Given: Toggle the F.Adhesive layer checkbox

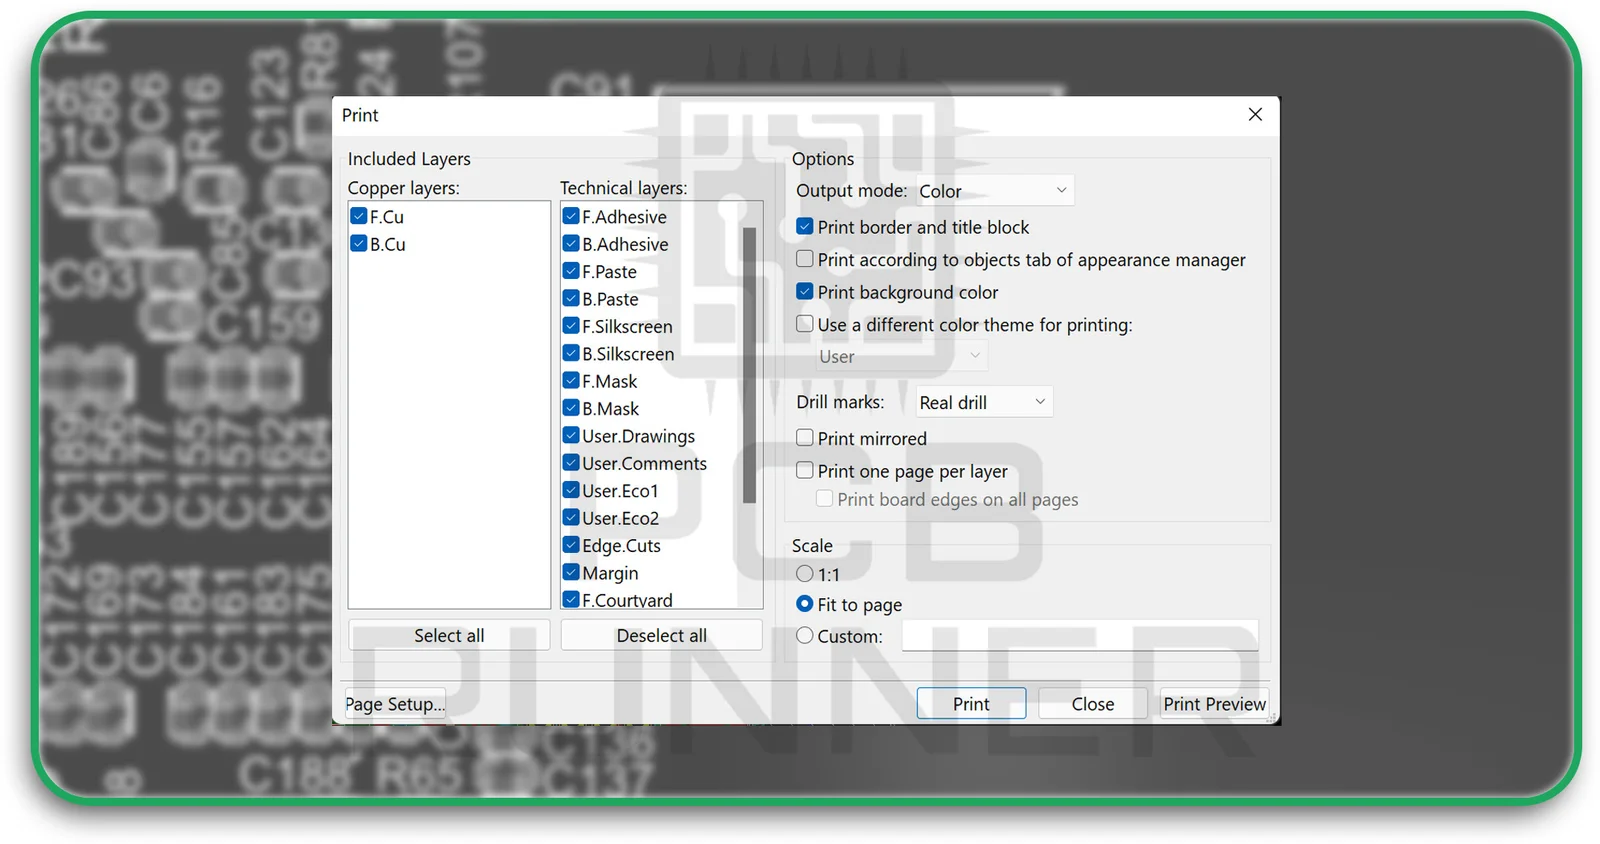Looking at the screenshot, I should pyautogui.click(x=571, y=216).
